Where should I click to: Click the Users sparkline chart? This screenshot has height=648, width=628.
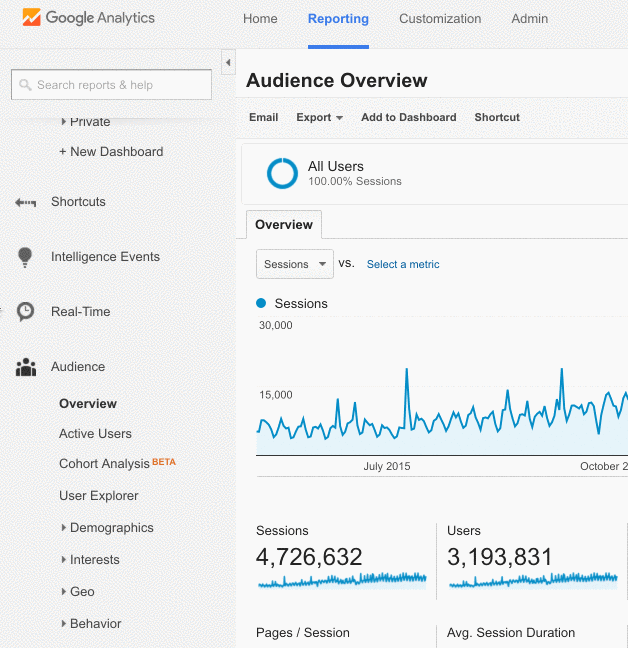coord(533,580)
